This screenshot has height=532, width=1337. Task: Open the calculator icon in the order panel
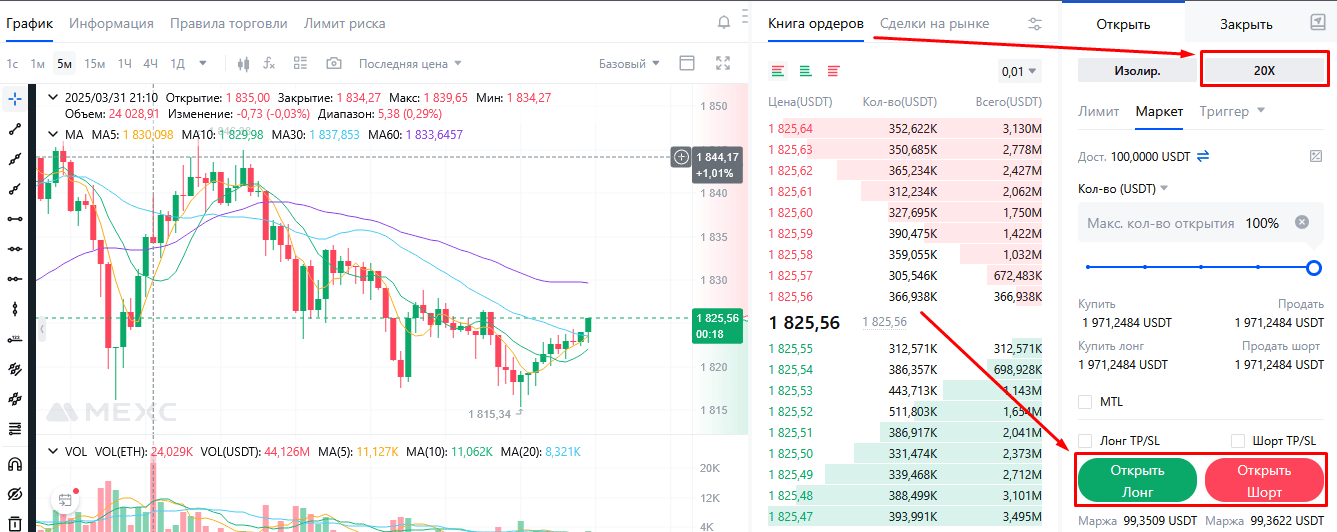point(1316,156)
